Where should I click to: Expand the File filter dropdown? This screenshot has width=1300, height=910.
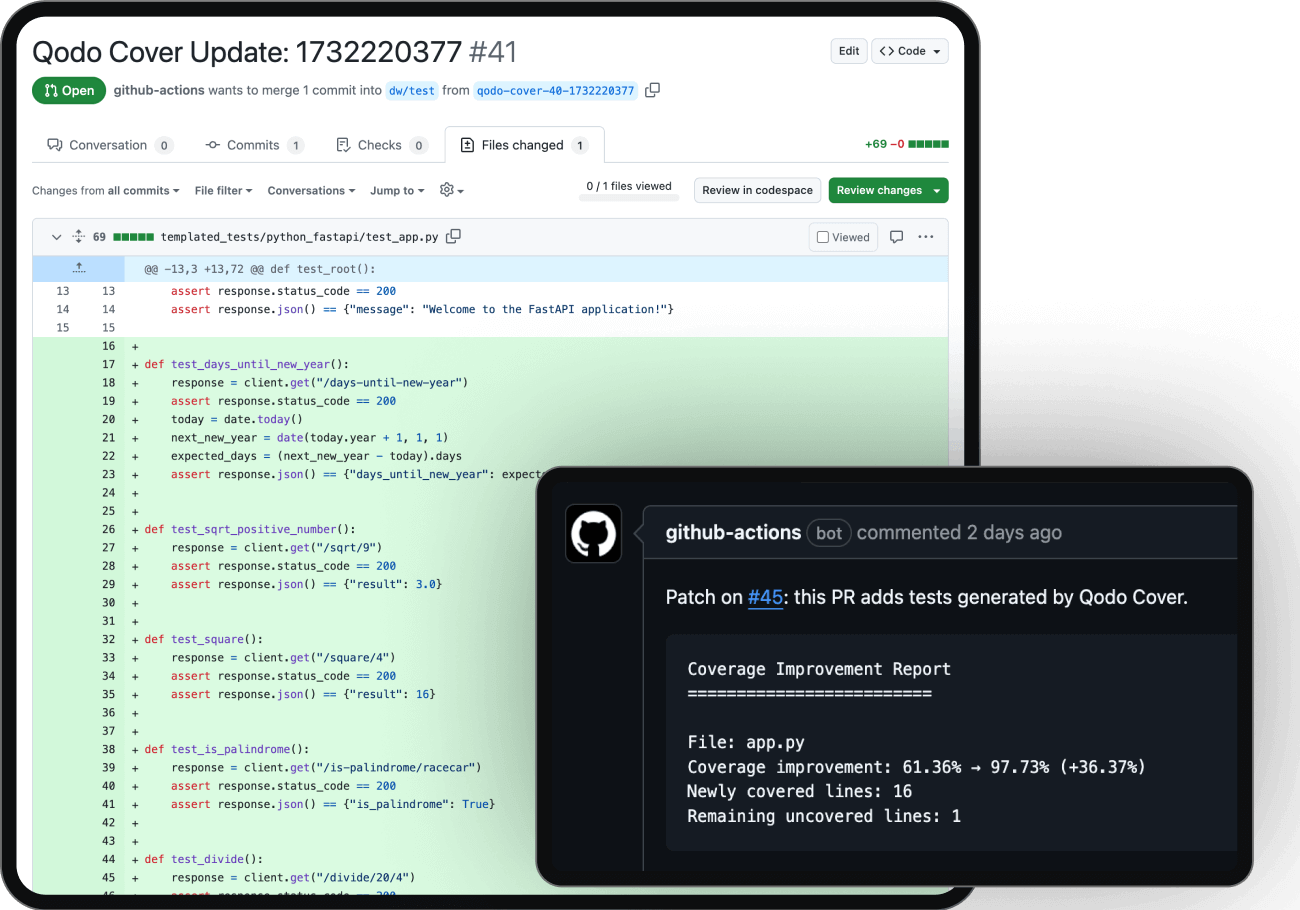click(223, 190)
